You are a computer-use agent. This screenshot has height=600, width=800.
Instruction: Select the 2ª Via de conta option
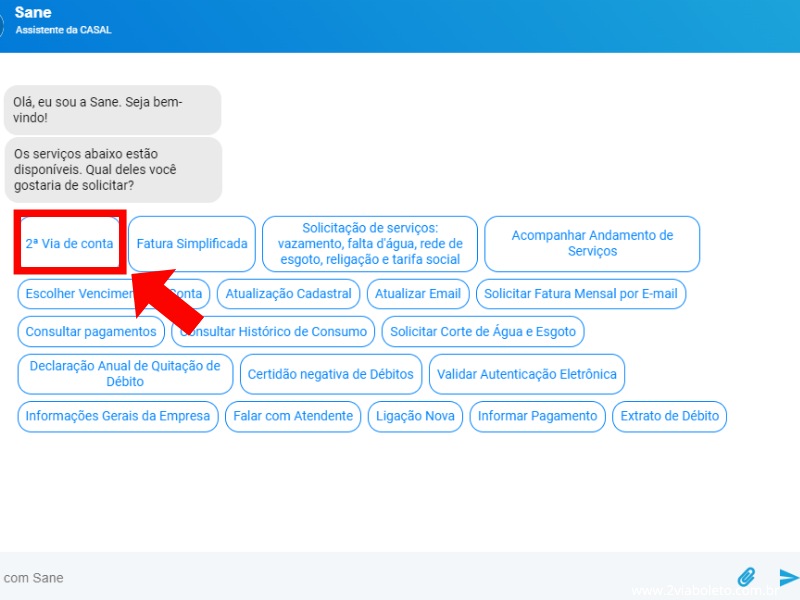click(x=70, y=243)
